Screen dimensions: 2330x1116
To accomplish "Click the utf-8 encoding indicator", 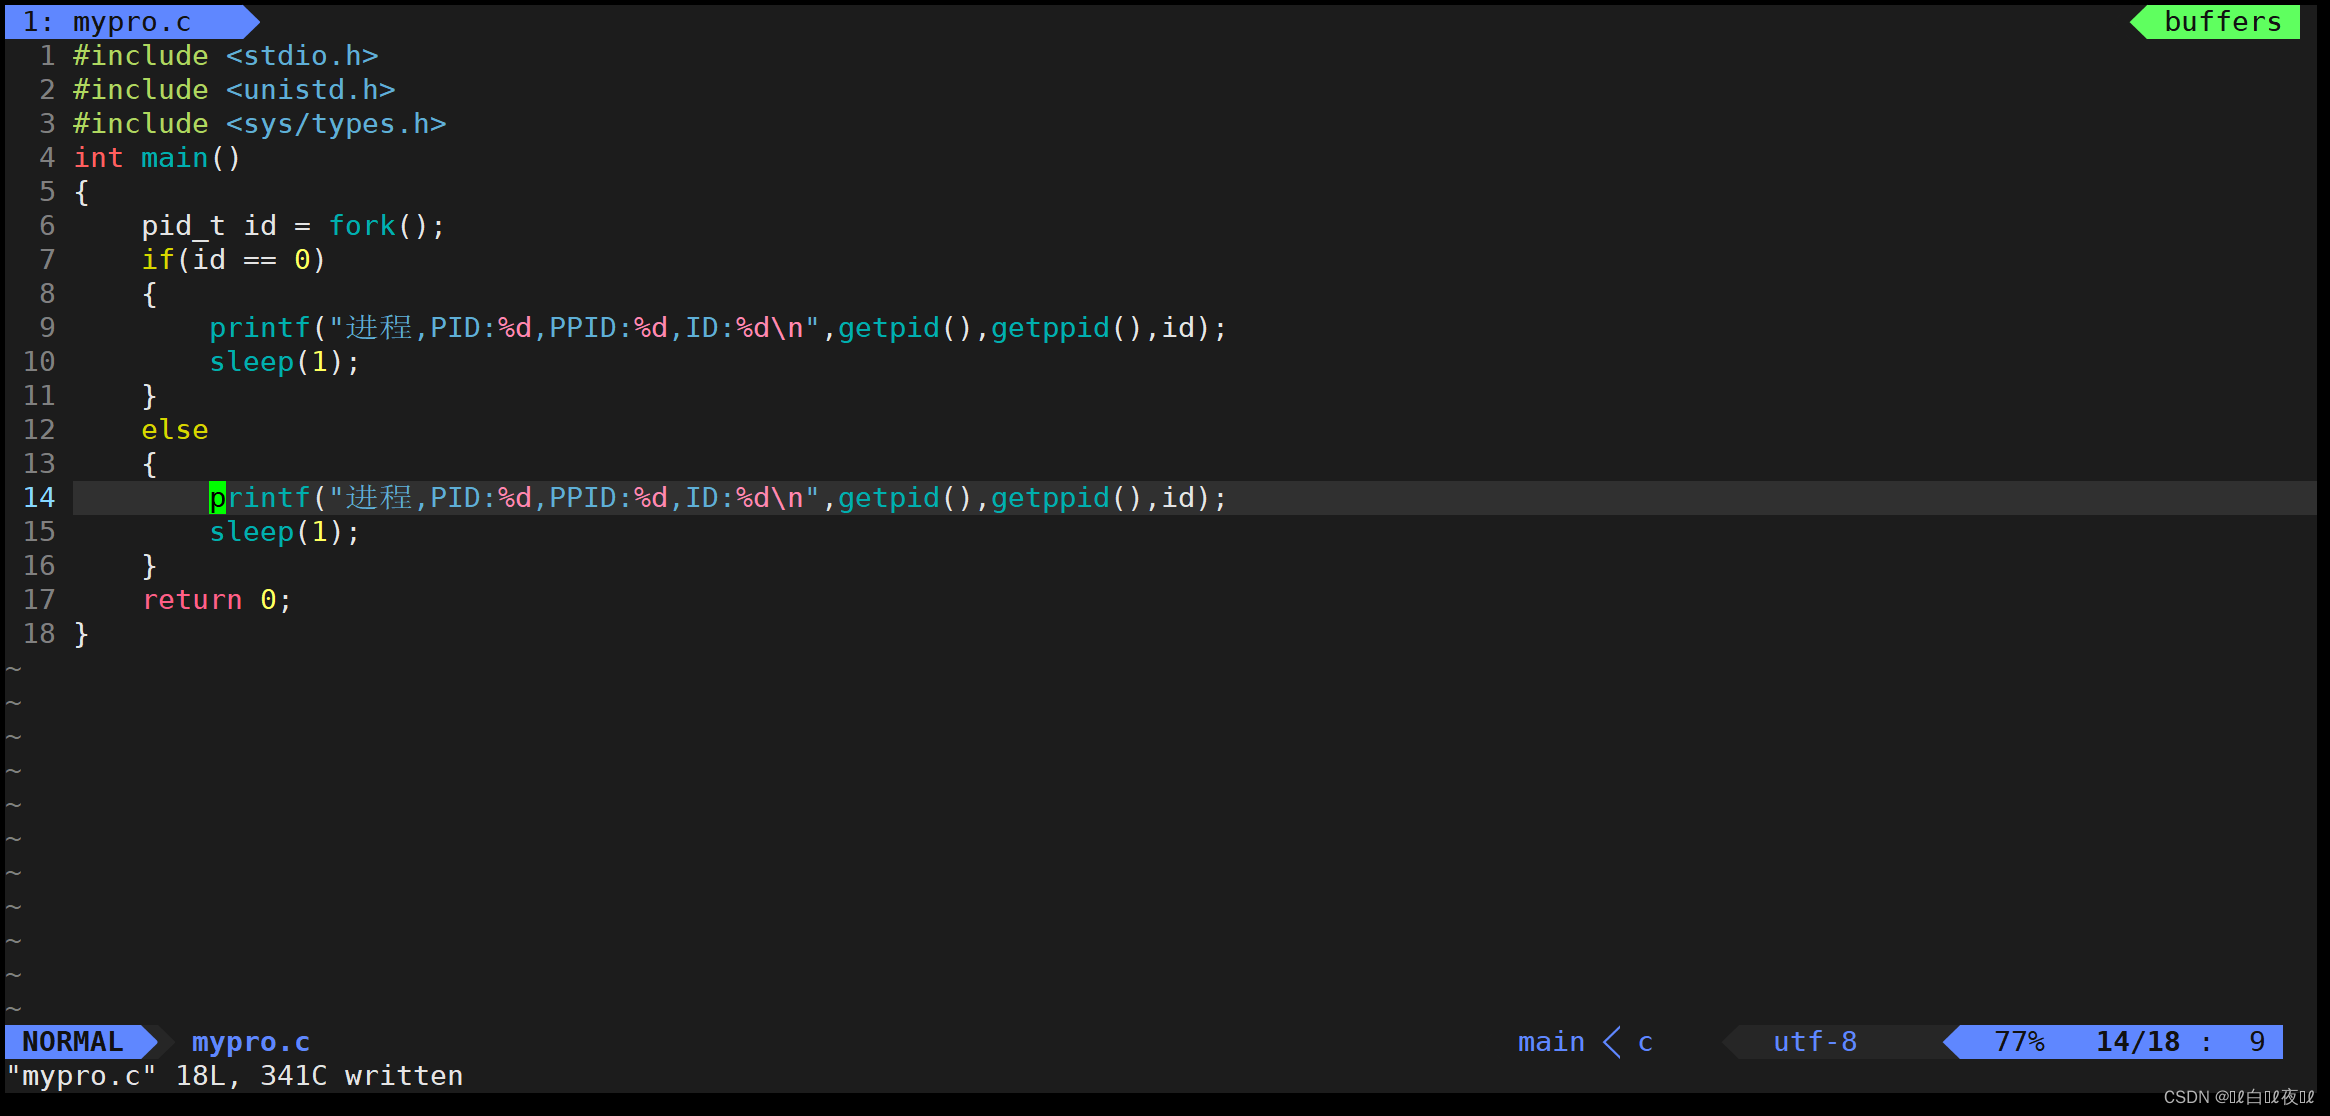I will [1815, 1042].
